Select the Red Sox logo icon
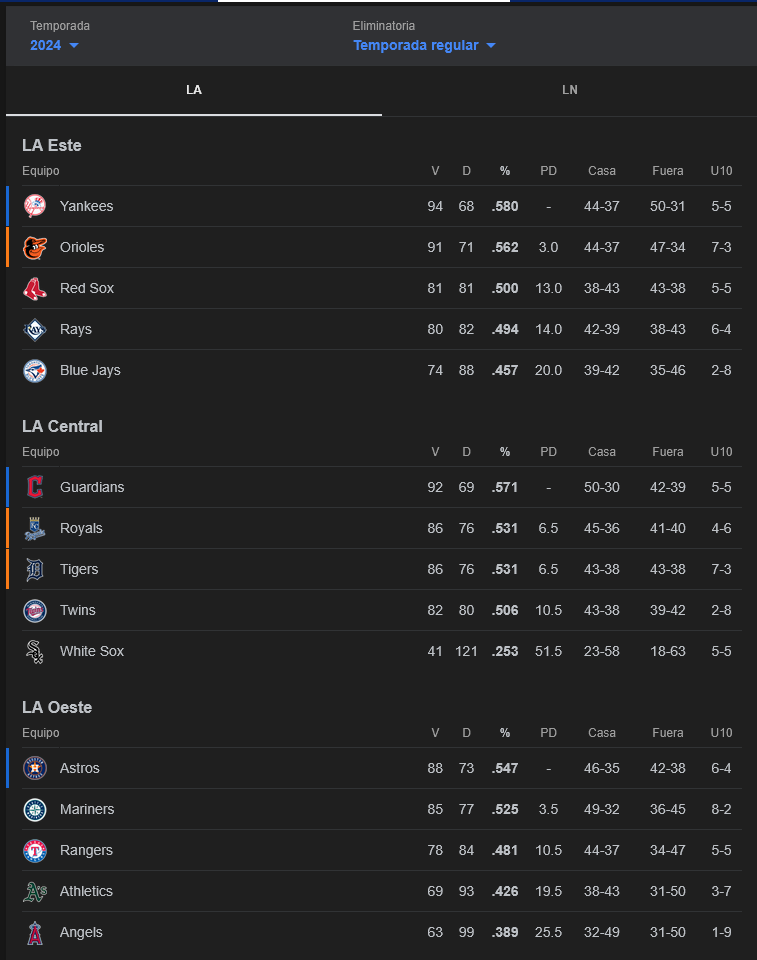Image resolution: width=757 pixels, height=960 pixels. (x=35, y=288)
